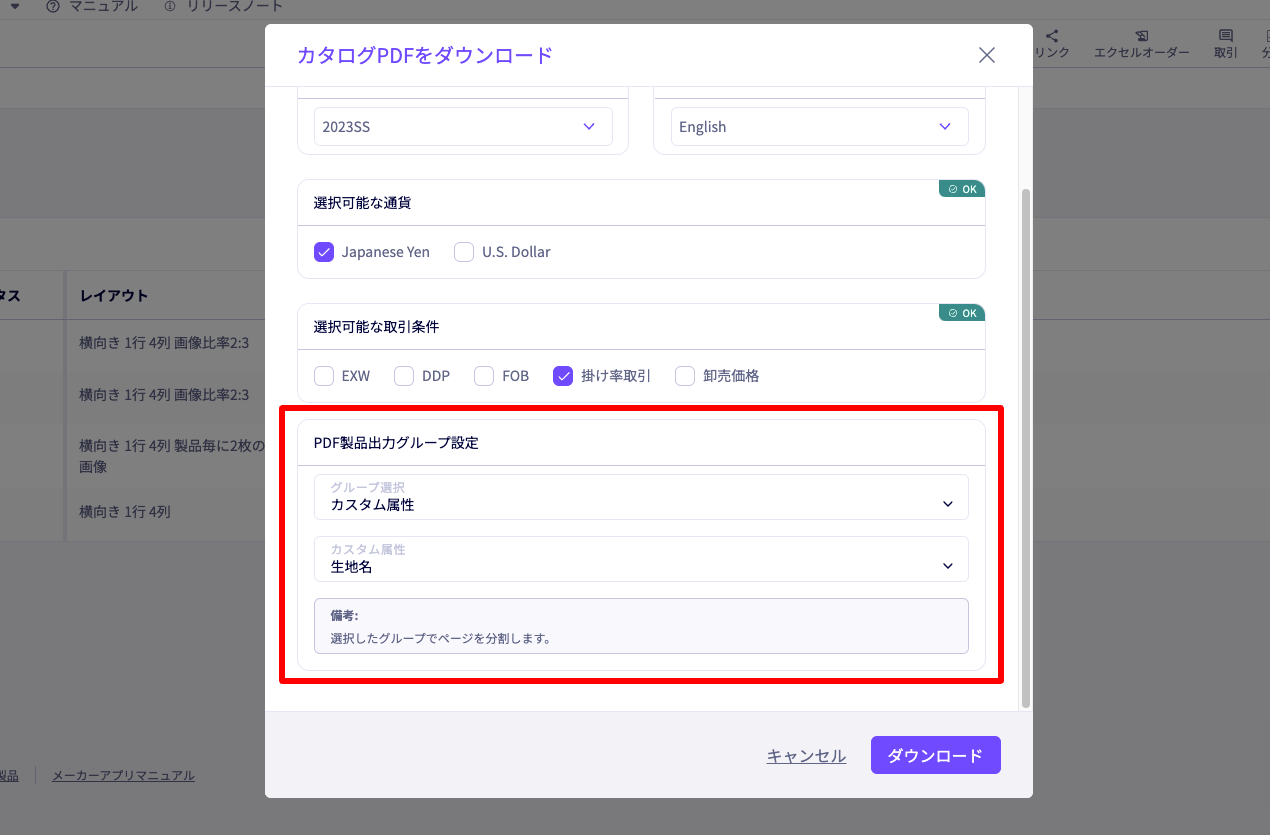This screenshot has height=835, width=1270.
Task: Open the メーカーアプリマニュアル link
Action: pos(123,775)
